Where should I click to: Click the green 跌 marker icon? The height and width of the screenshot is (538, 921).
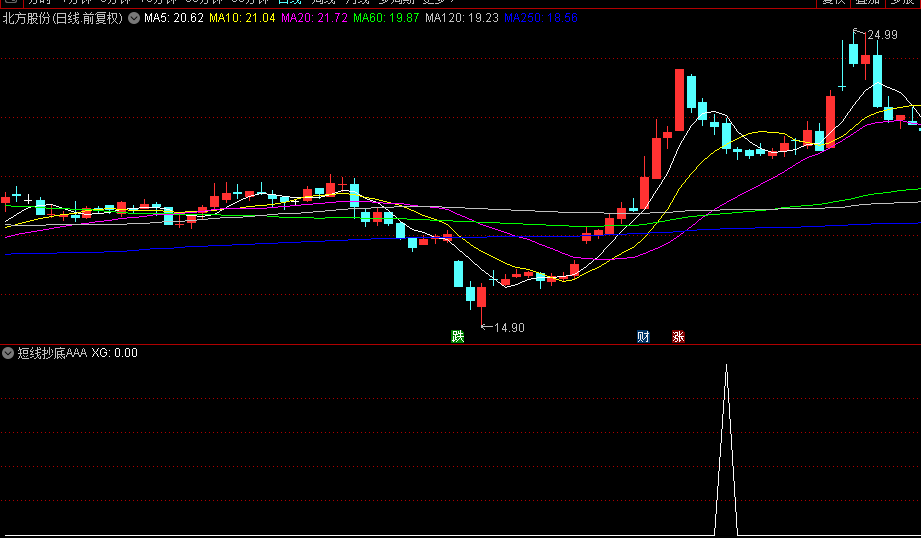458,337
